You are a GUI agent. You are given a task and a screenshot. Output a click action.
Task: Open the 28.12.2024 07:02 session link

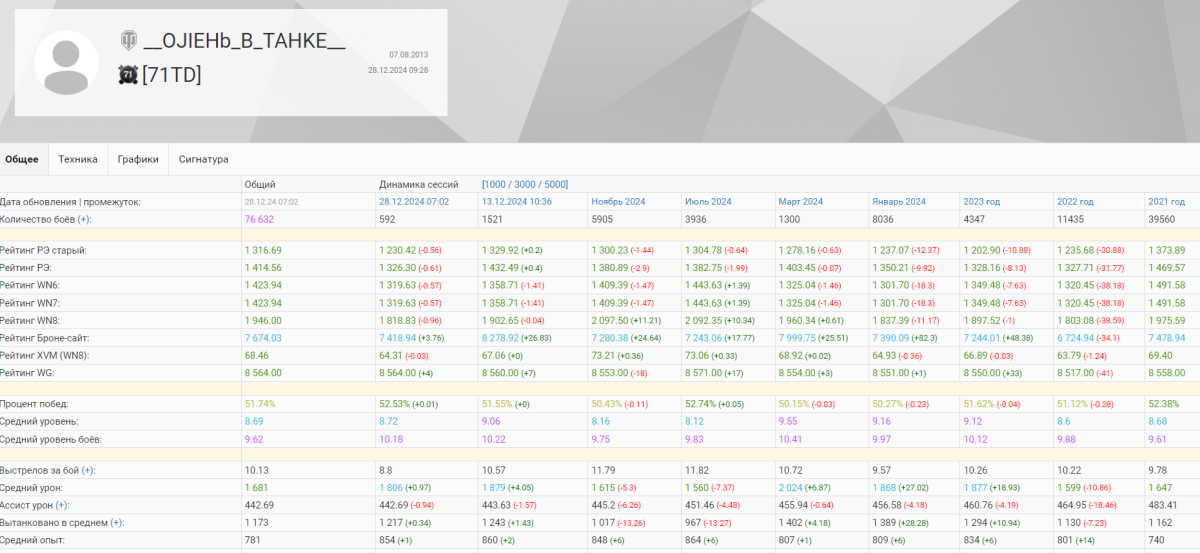coord(414,202)
